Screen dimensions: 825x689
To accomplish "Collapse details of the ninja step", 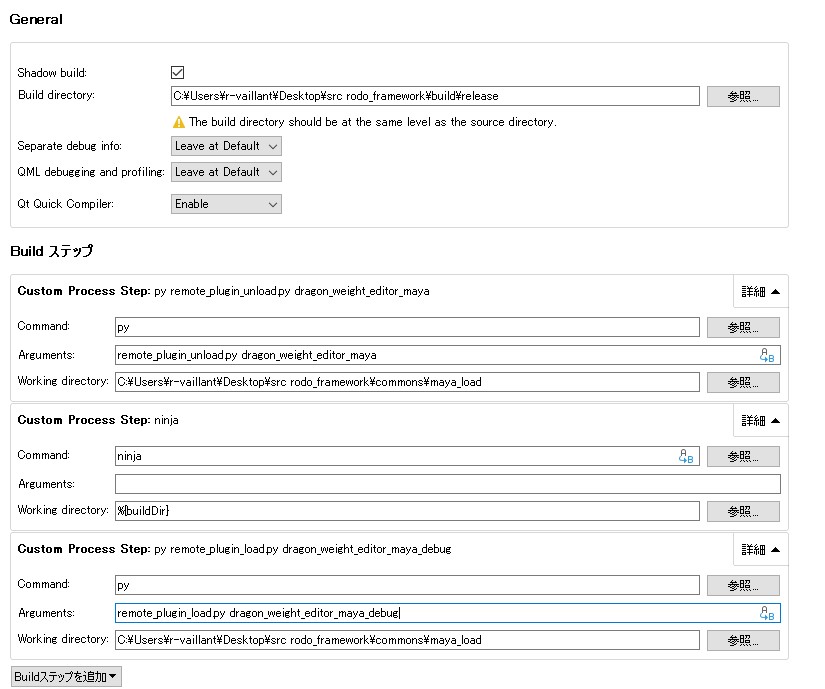I will [x=760, y=421].
